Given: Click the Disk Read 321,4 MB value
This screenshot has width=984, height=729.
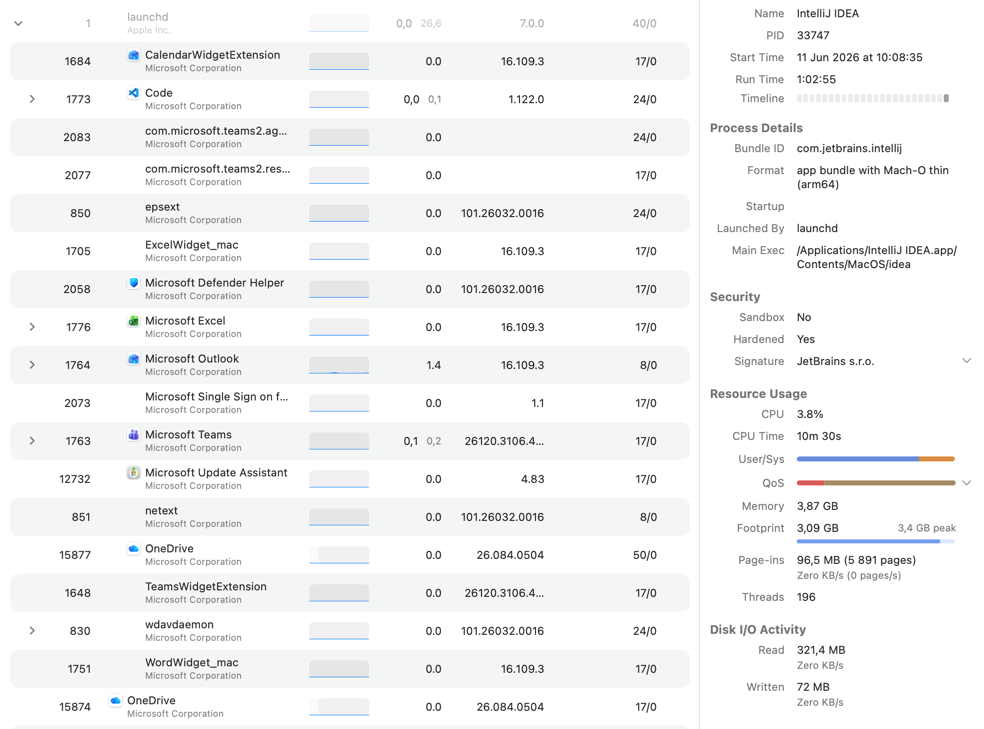Looking at the screenshot, I should point(821,651).
